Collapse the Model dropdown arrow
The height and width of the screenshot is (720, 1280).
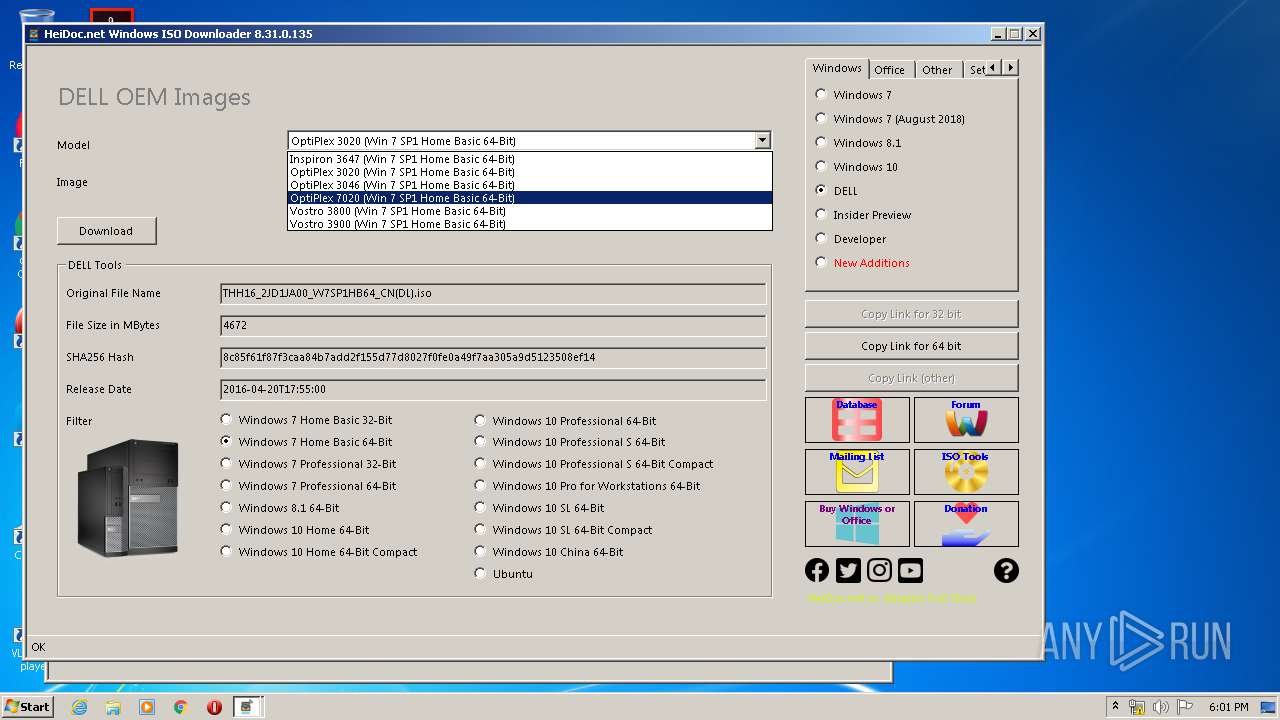[762, 141]
